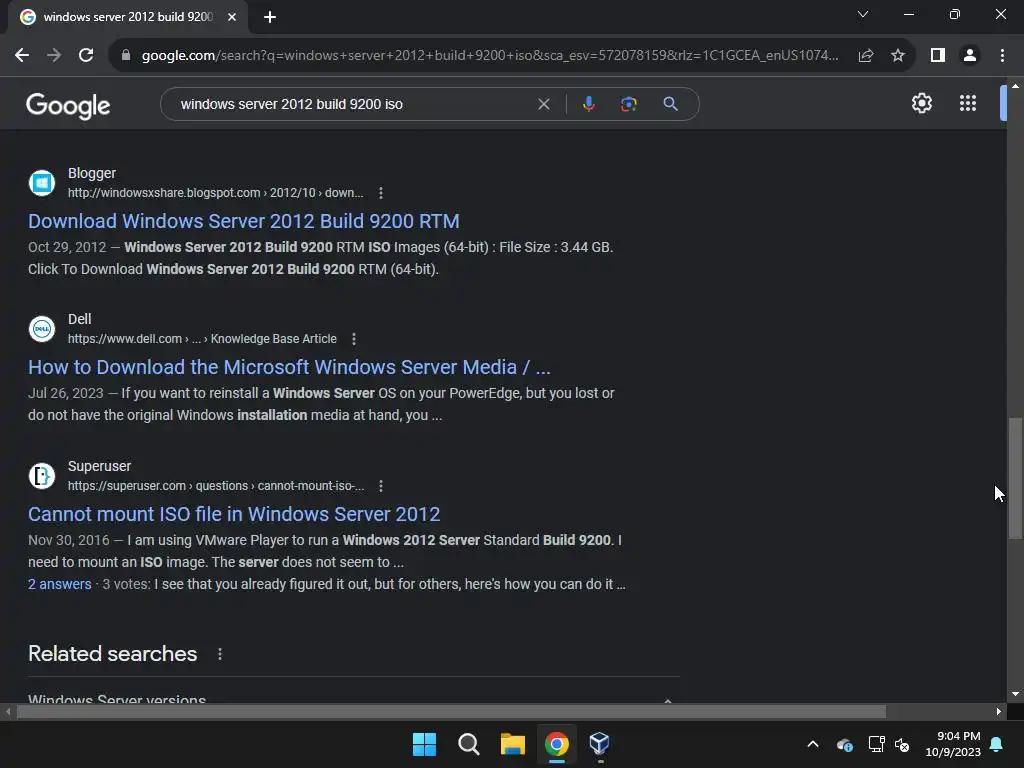The image size is (1024, 768).
Task: Open the windowsxshare.blogspot.com URL line
Action: (216, 193)
